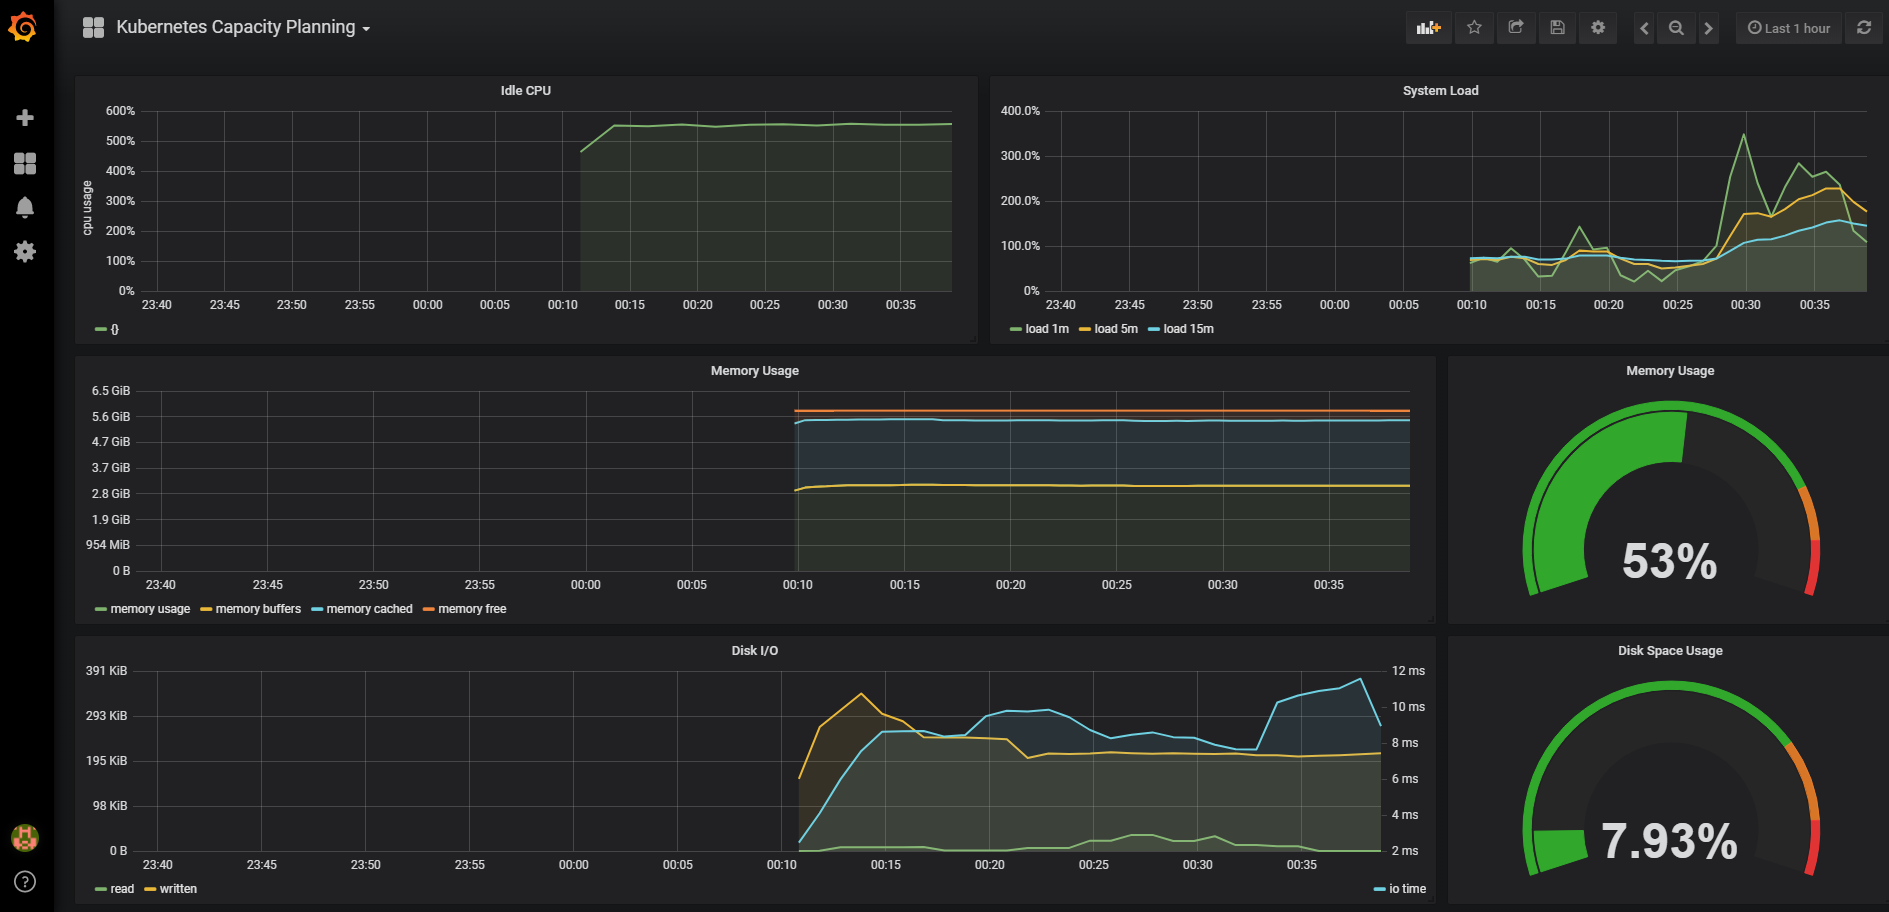Open the Dashboards menu in sidebar

pyautogui.click(x=25, y=163)
